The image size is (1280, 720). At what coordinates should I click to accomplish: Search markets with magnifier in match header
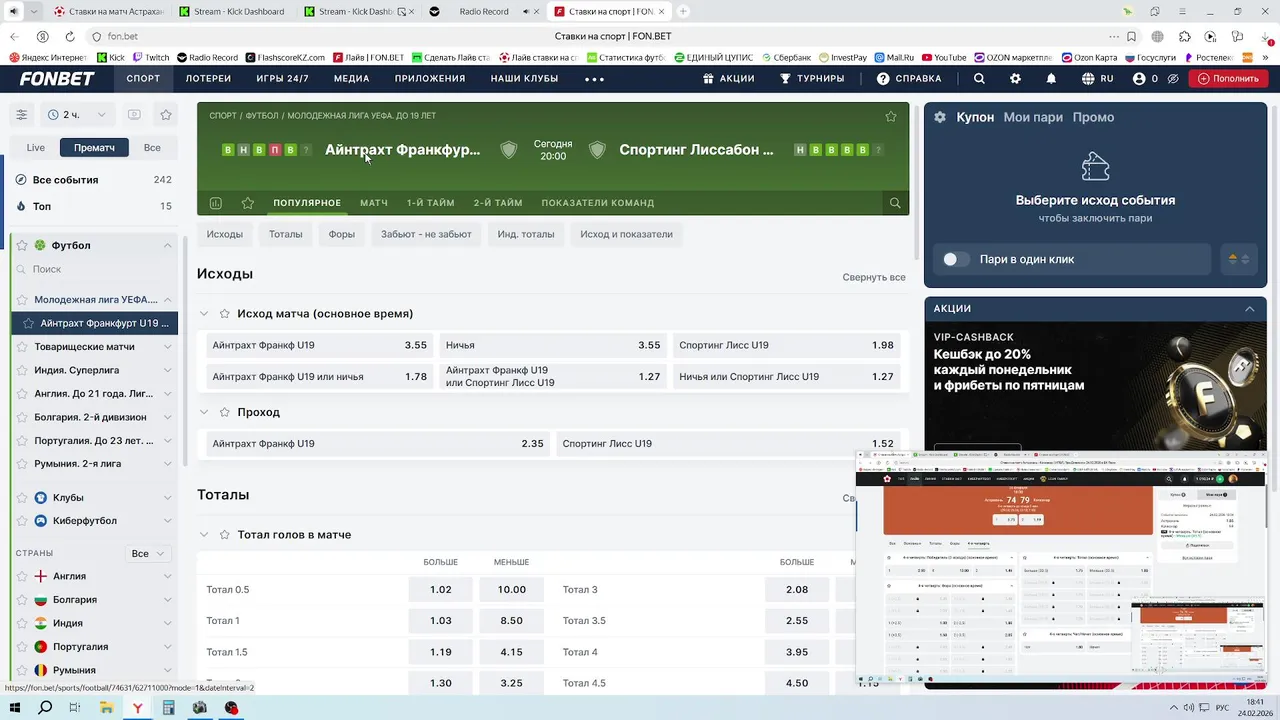[x=895, y=203]
